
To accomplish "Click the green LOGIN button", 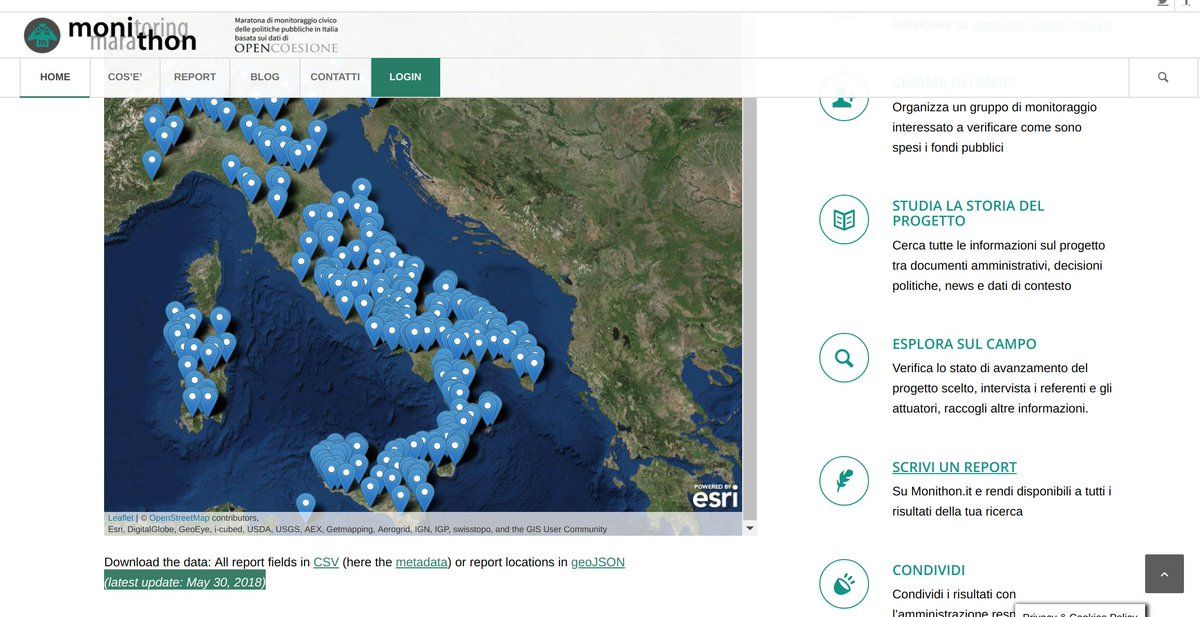I will pyautogui.click(x=405, y=77).
